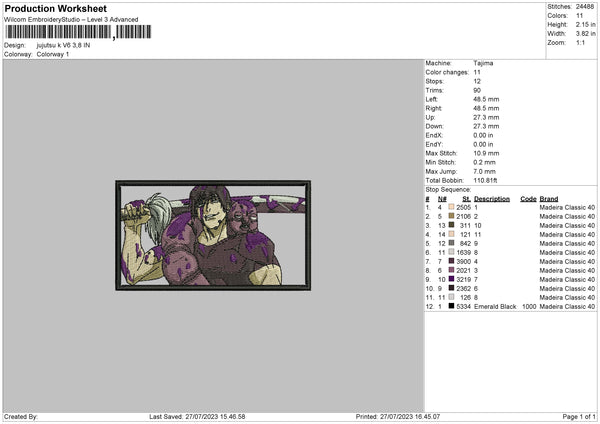Choose the light swatch beside 1639 stitches
Screen dimensions: 600x424
coord(452,252)
